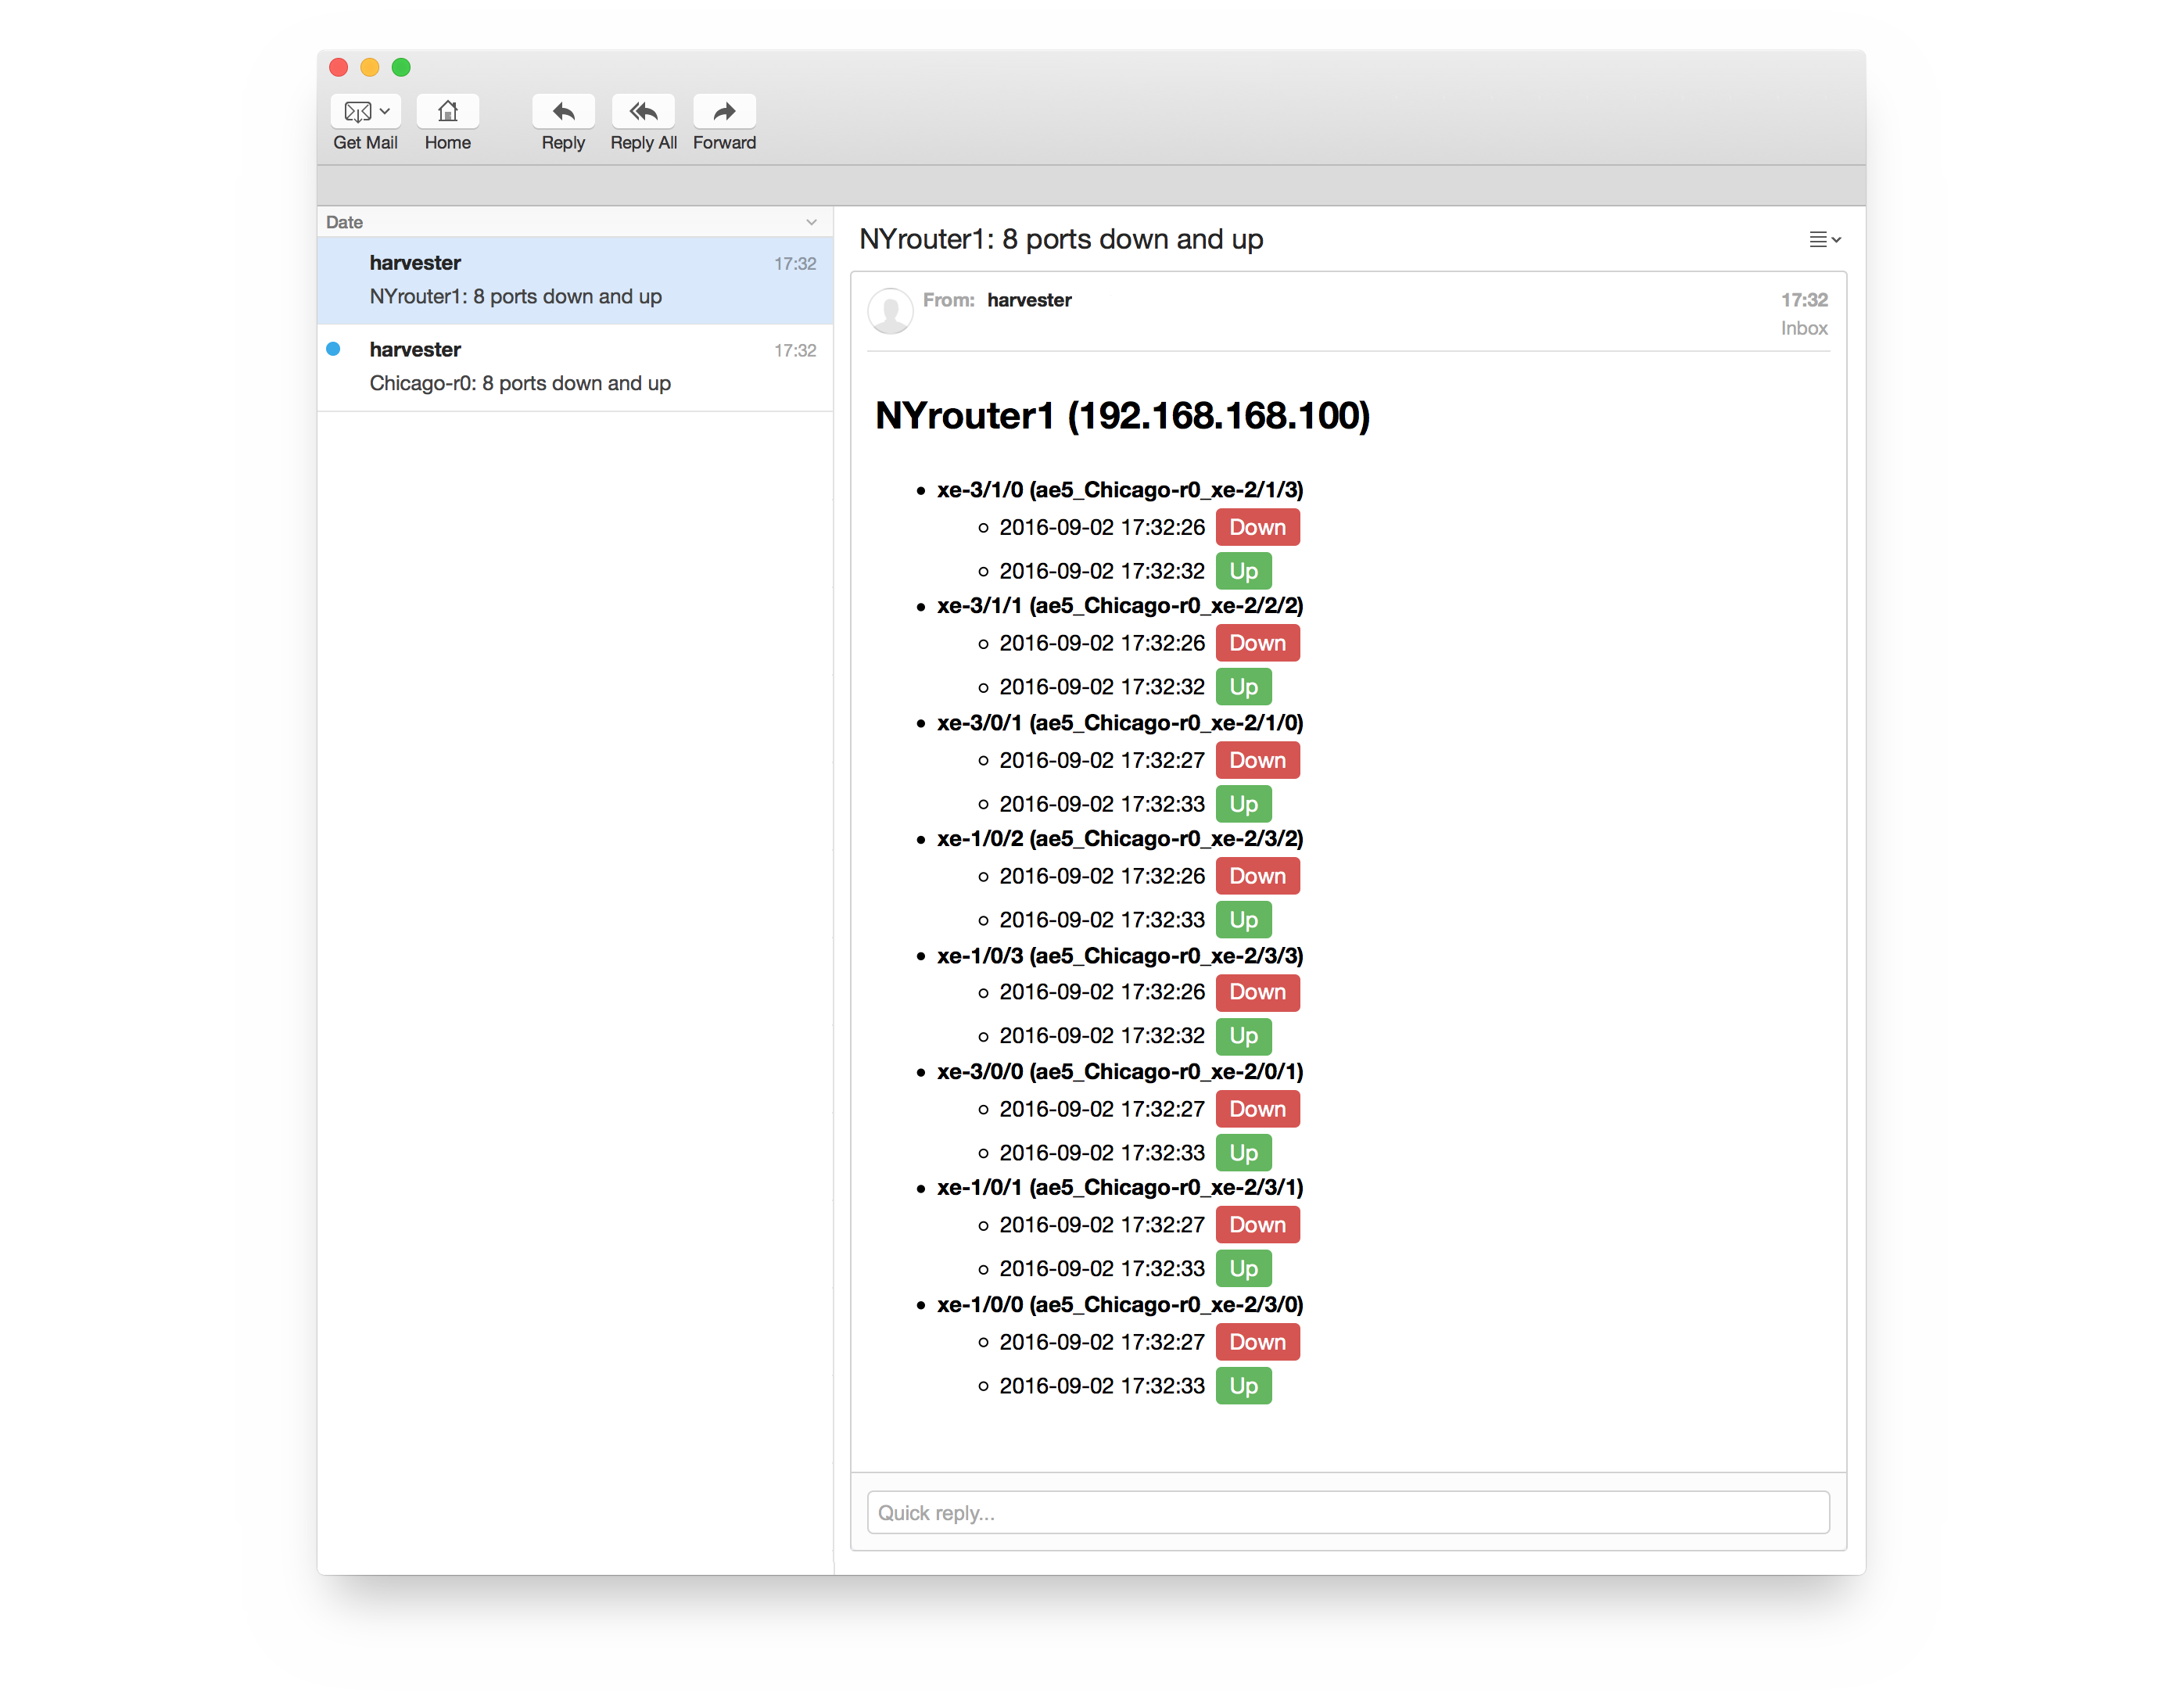Image resolution: width=2184 pixels, height=1700 pixels.
Task: Open Date sort order dropdown
Action: click(811, 222)
